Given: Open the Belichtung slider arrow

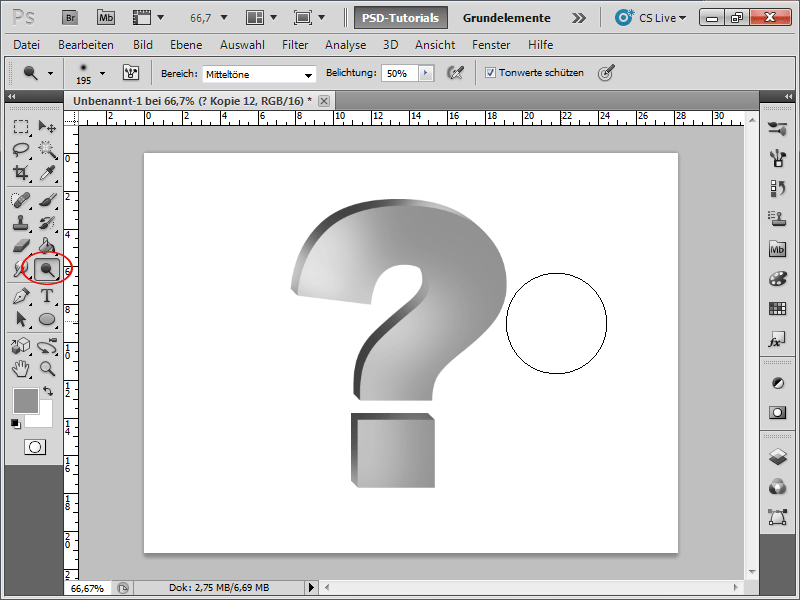Looking at the screenshot, I should point(426,73).
